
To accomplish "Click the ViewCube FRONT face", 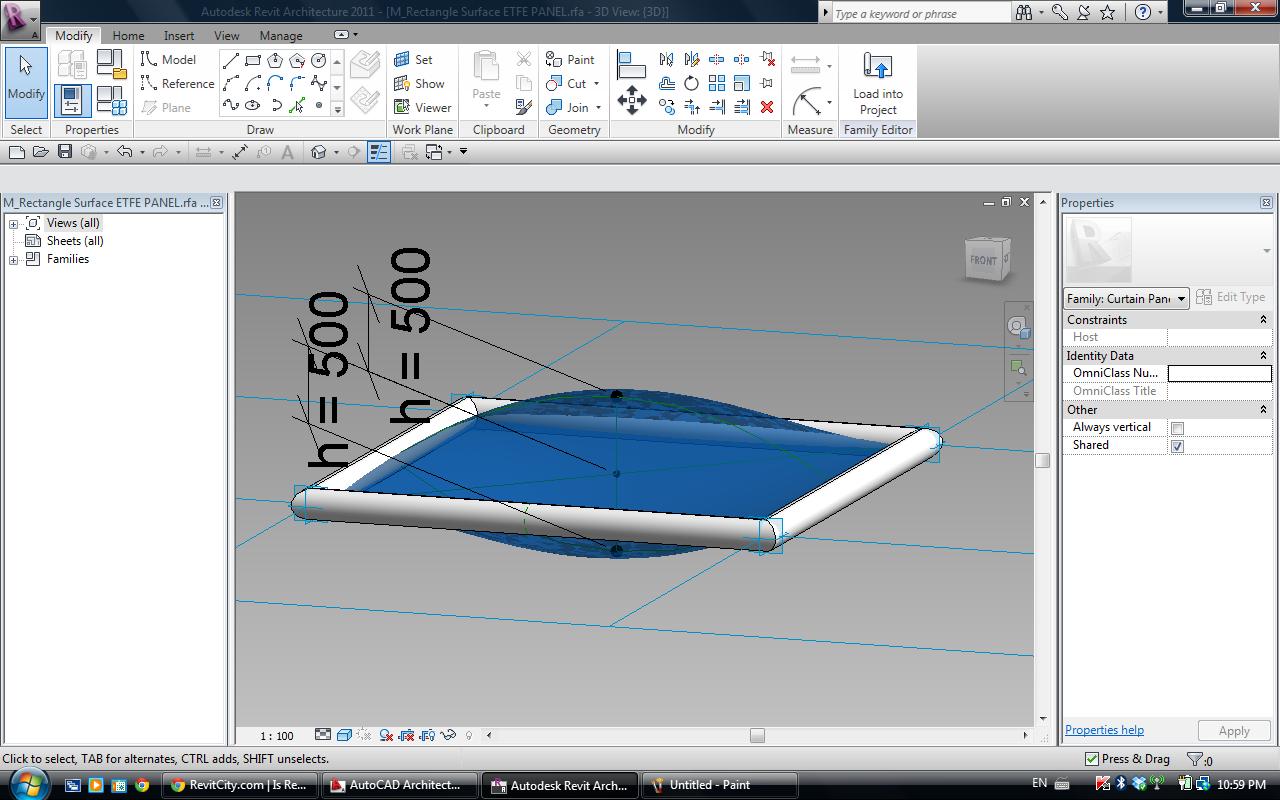I will pyautogui.click(x=983, y=260).
